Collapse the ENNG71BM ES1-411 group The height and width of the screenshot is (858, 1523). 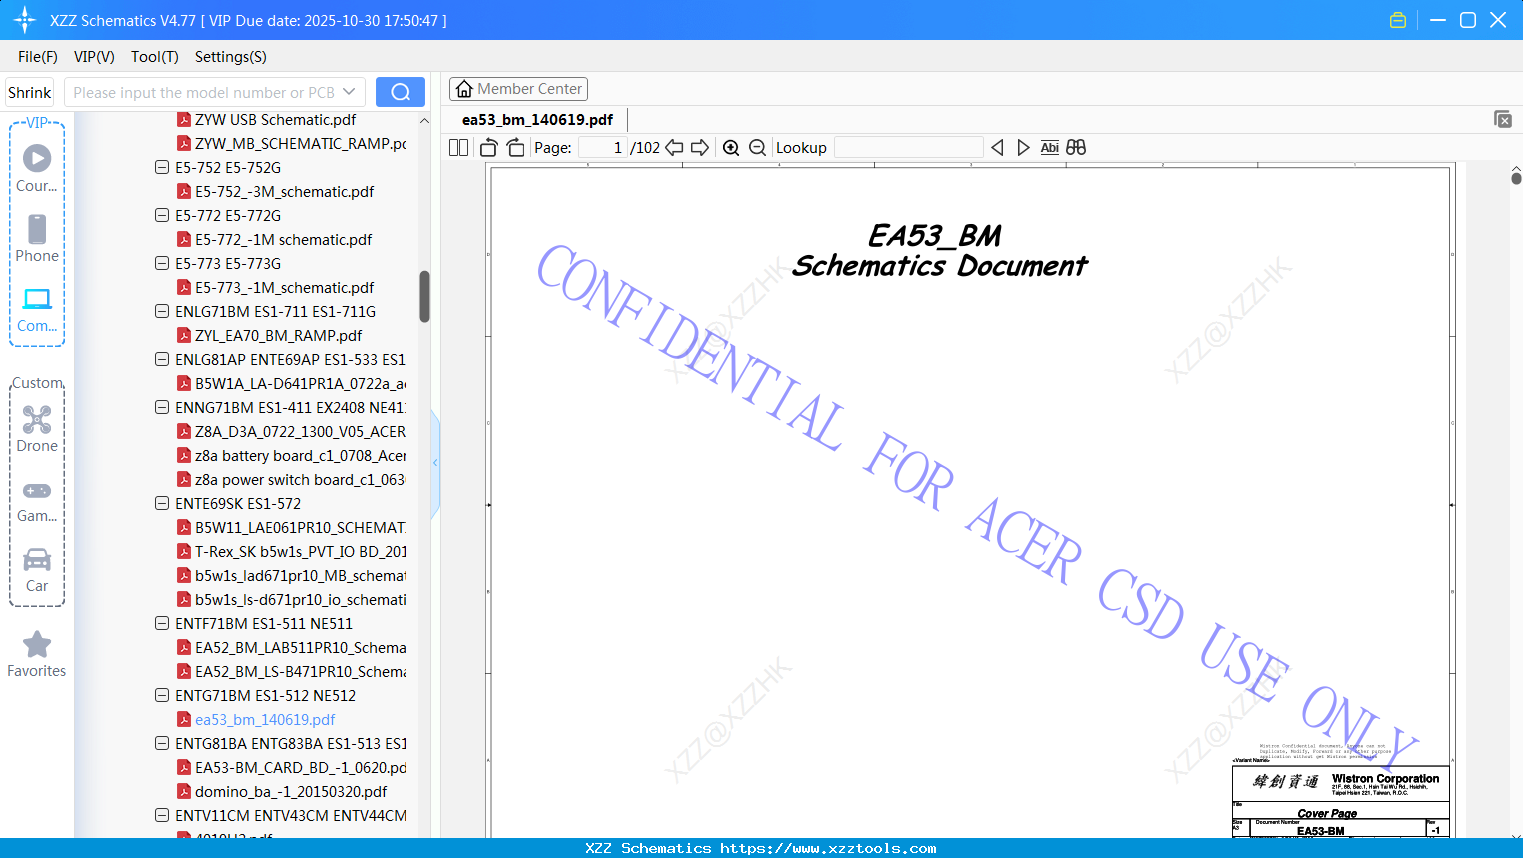(x=162, y=407)
